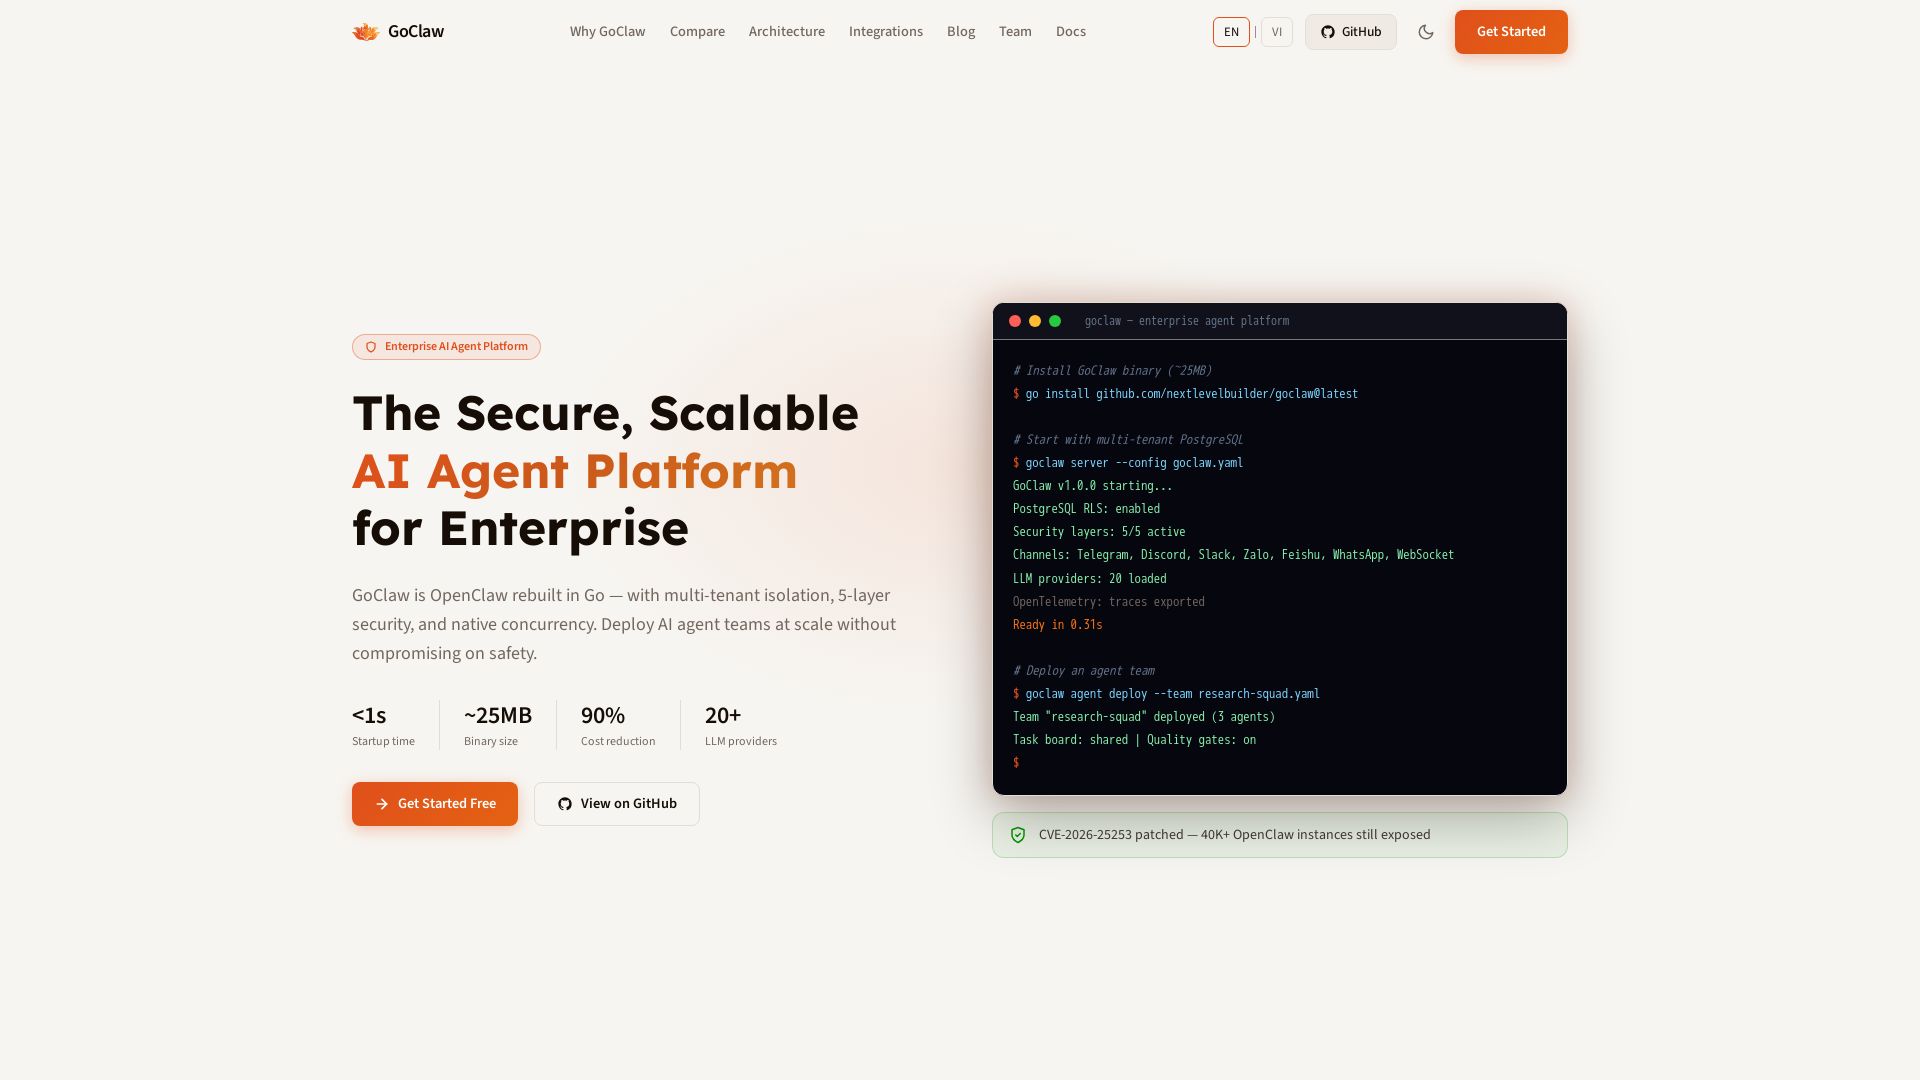This screenshot has height=1080, width=1920.
Task: Click the View on GitHub button
Action: 617,804
